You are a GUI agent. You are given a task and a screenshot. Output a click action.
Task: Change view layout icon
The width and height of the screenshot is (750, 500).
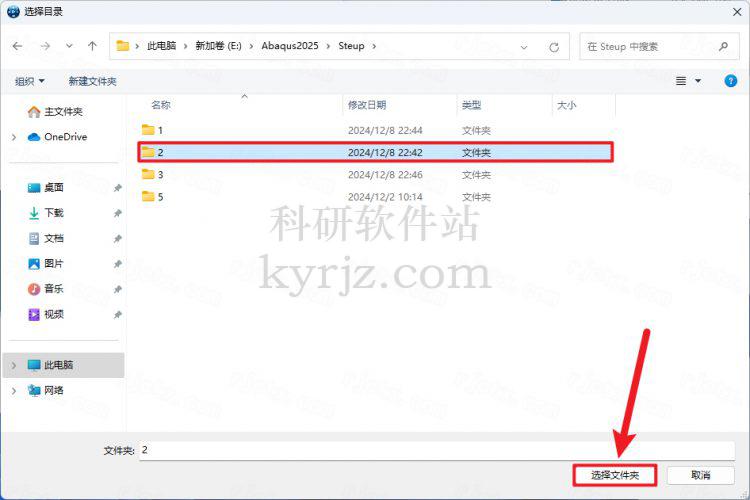coord(681,81)
